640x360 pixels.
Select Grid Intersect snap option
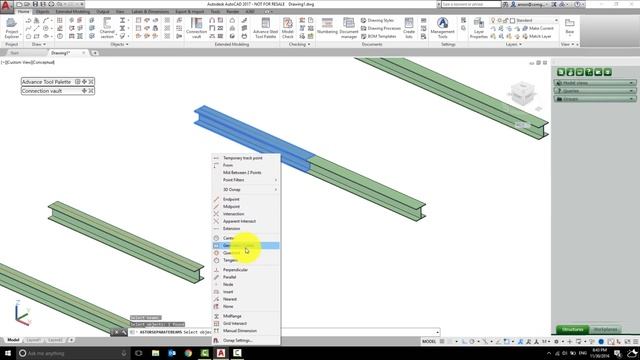pos(246,323)
